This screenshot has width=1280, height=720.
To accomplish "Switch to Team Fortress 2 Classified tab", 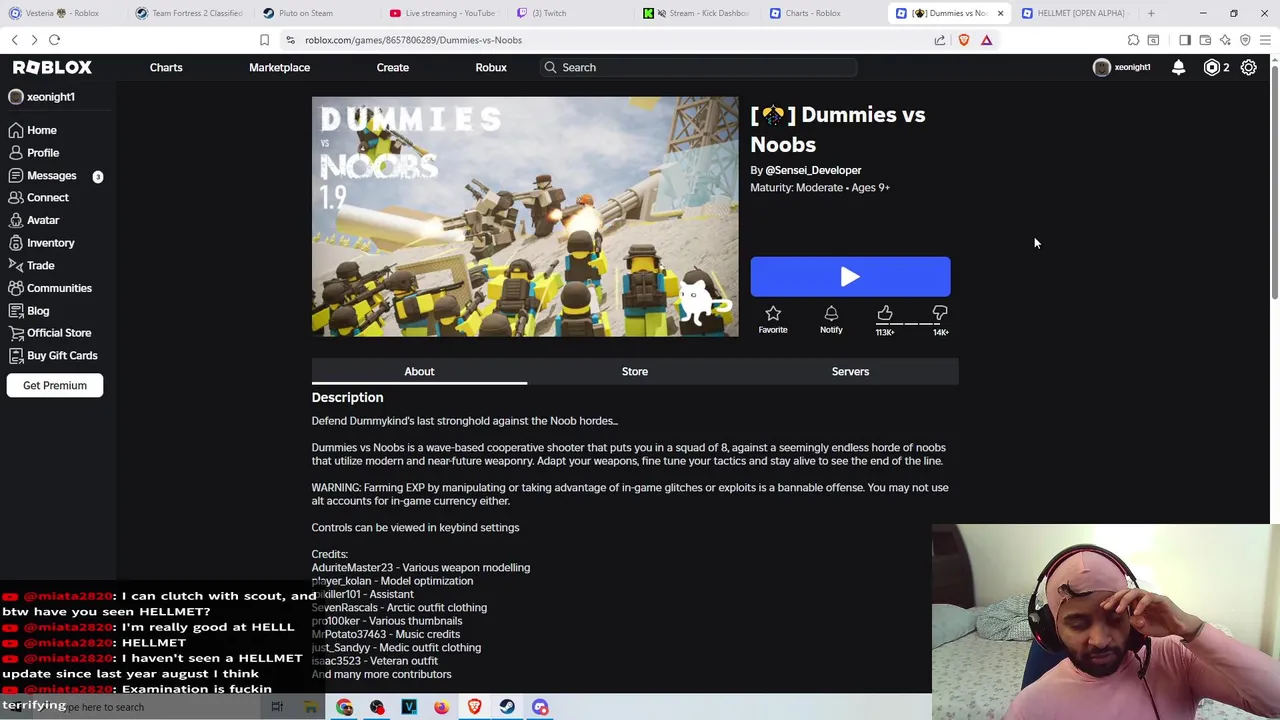I will pyautogui.click(x=188, y=13).
